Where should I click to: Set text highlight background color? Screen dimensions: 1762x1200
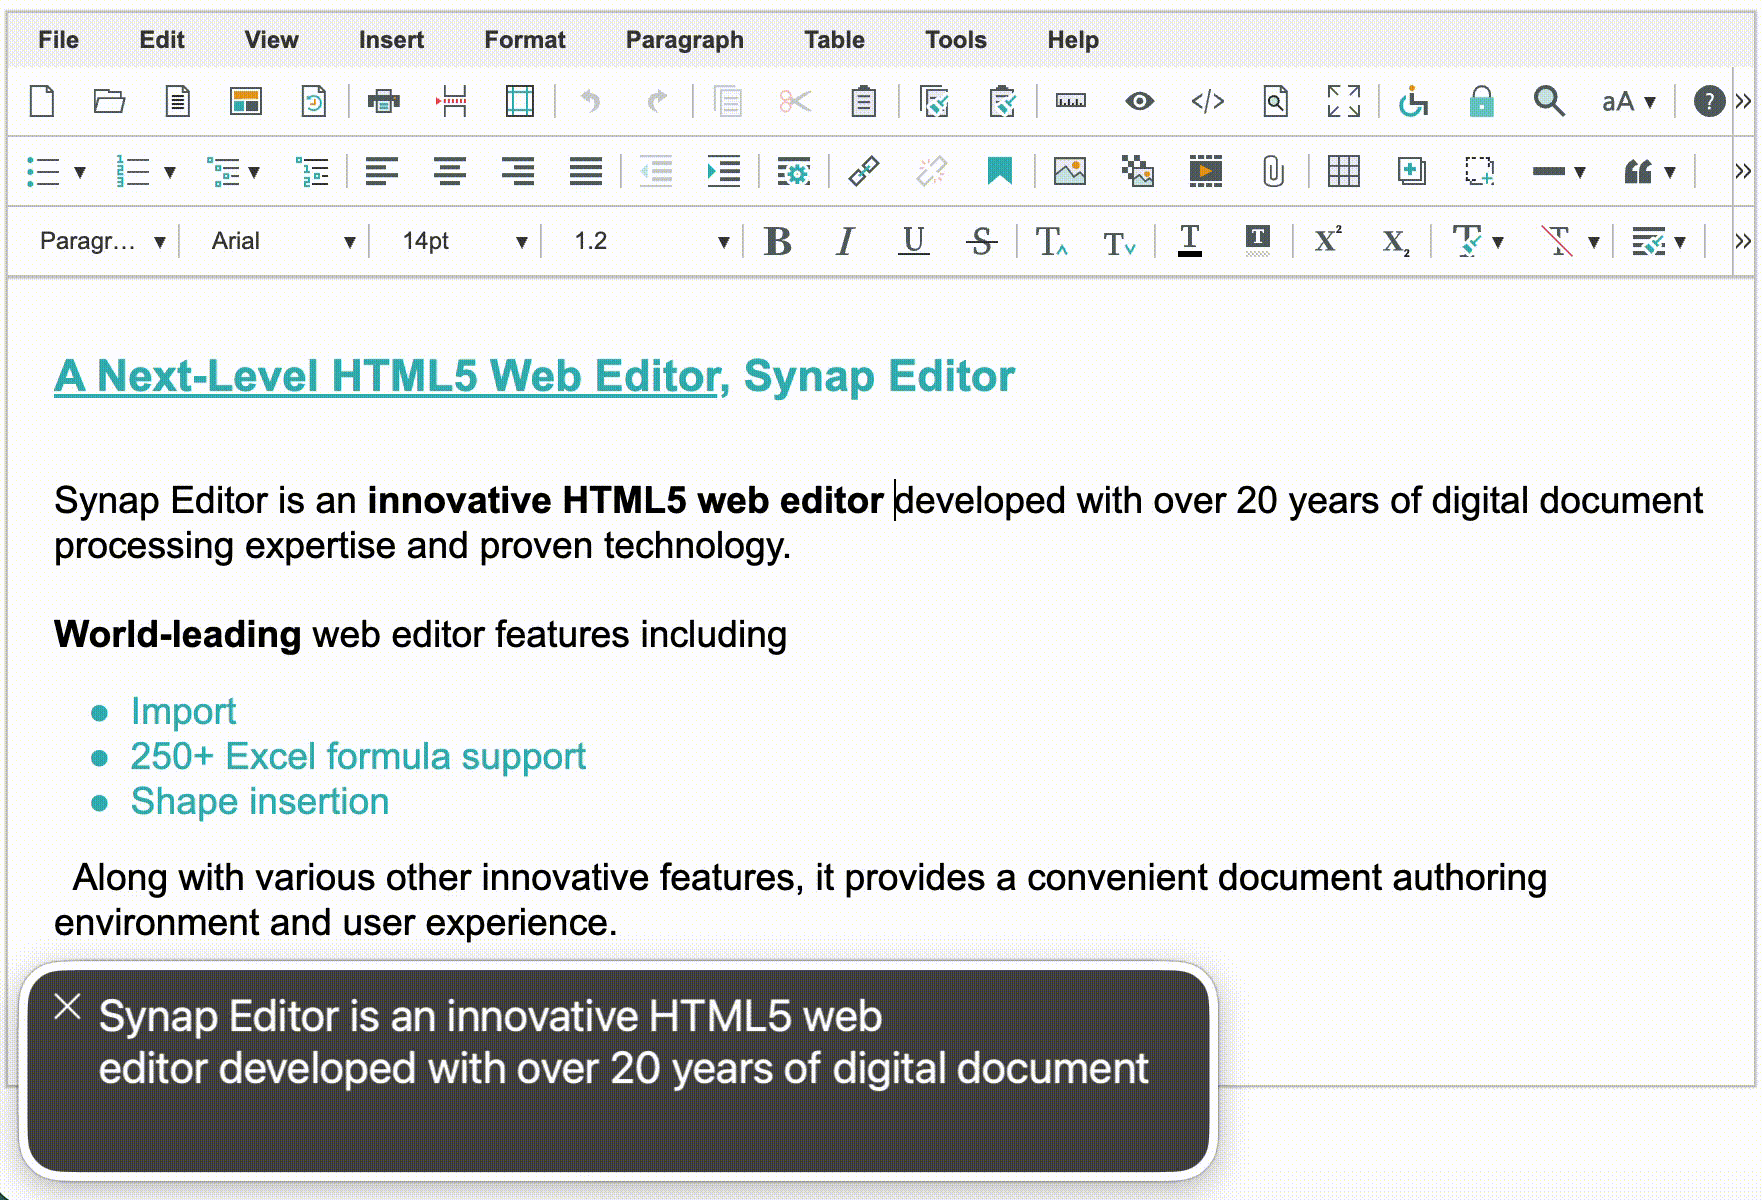[1258, 241]
